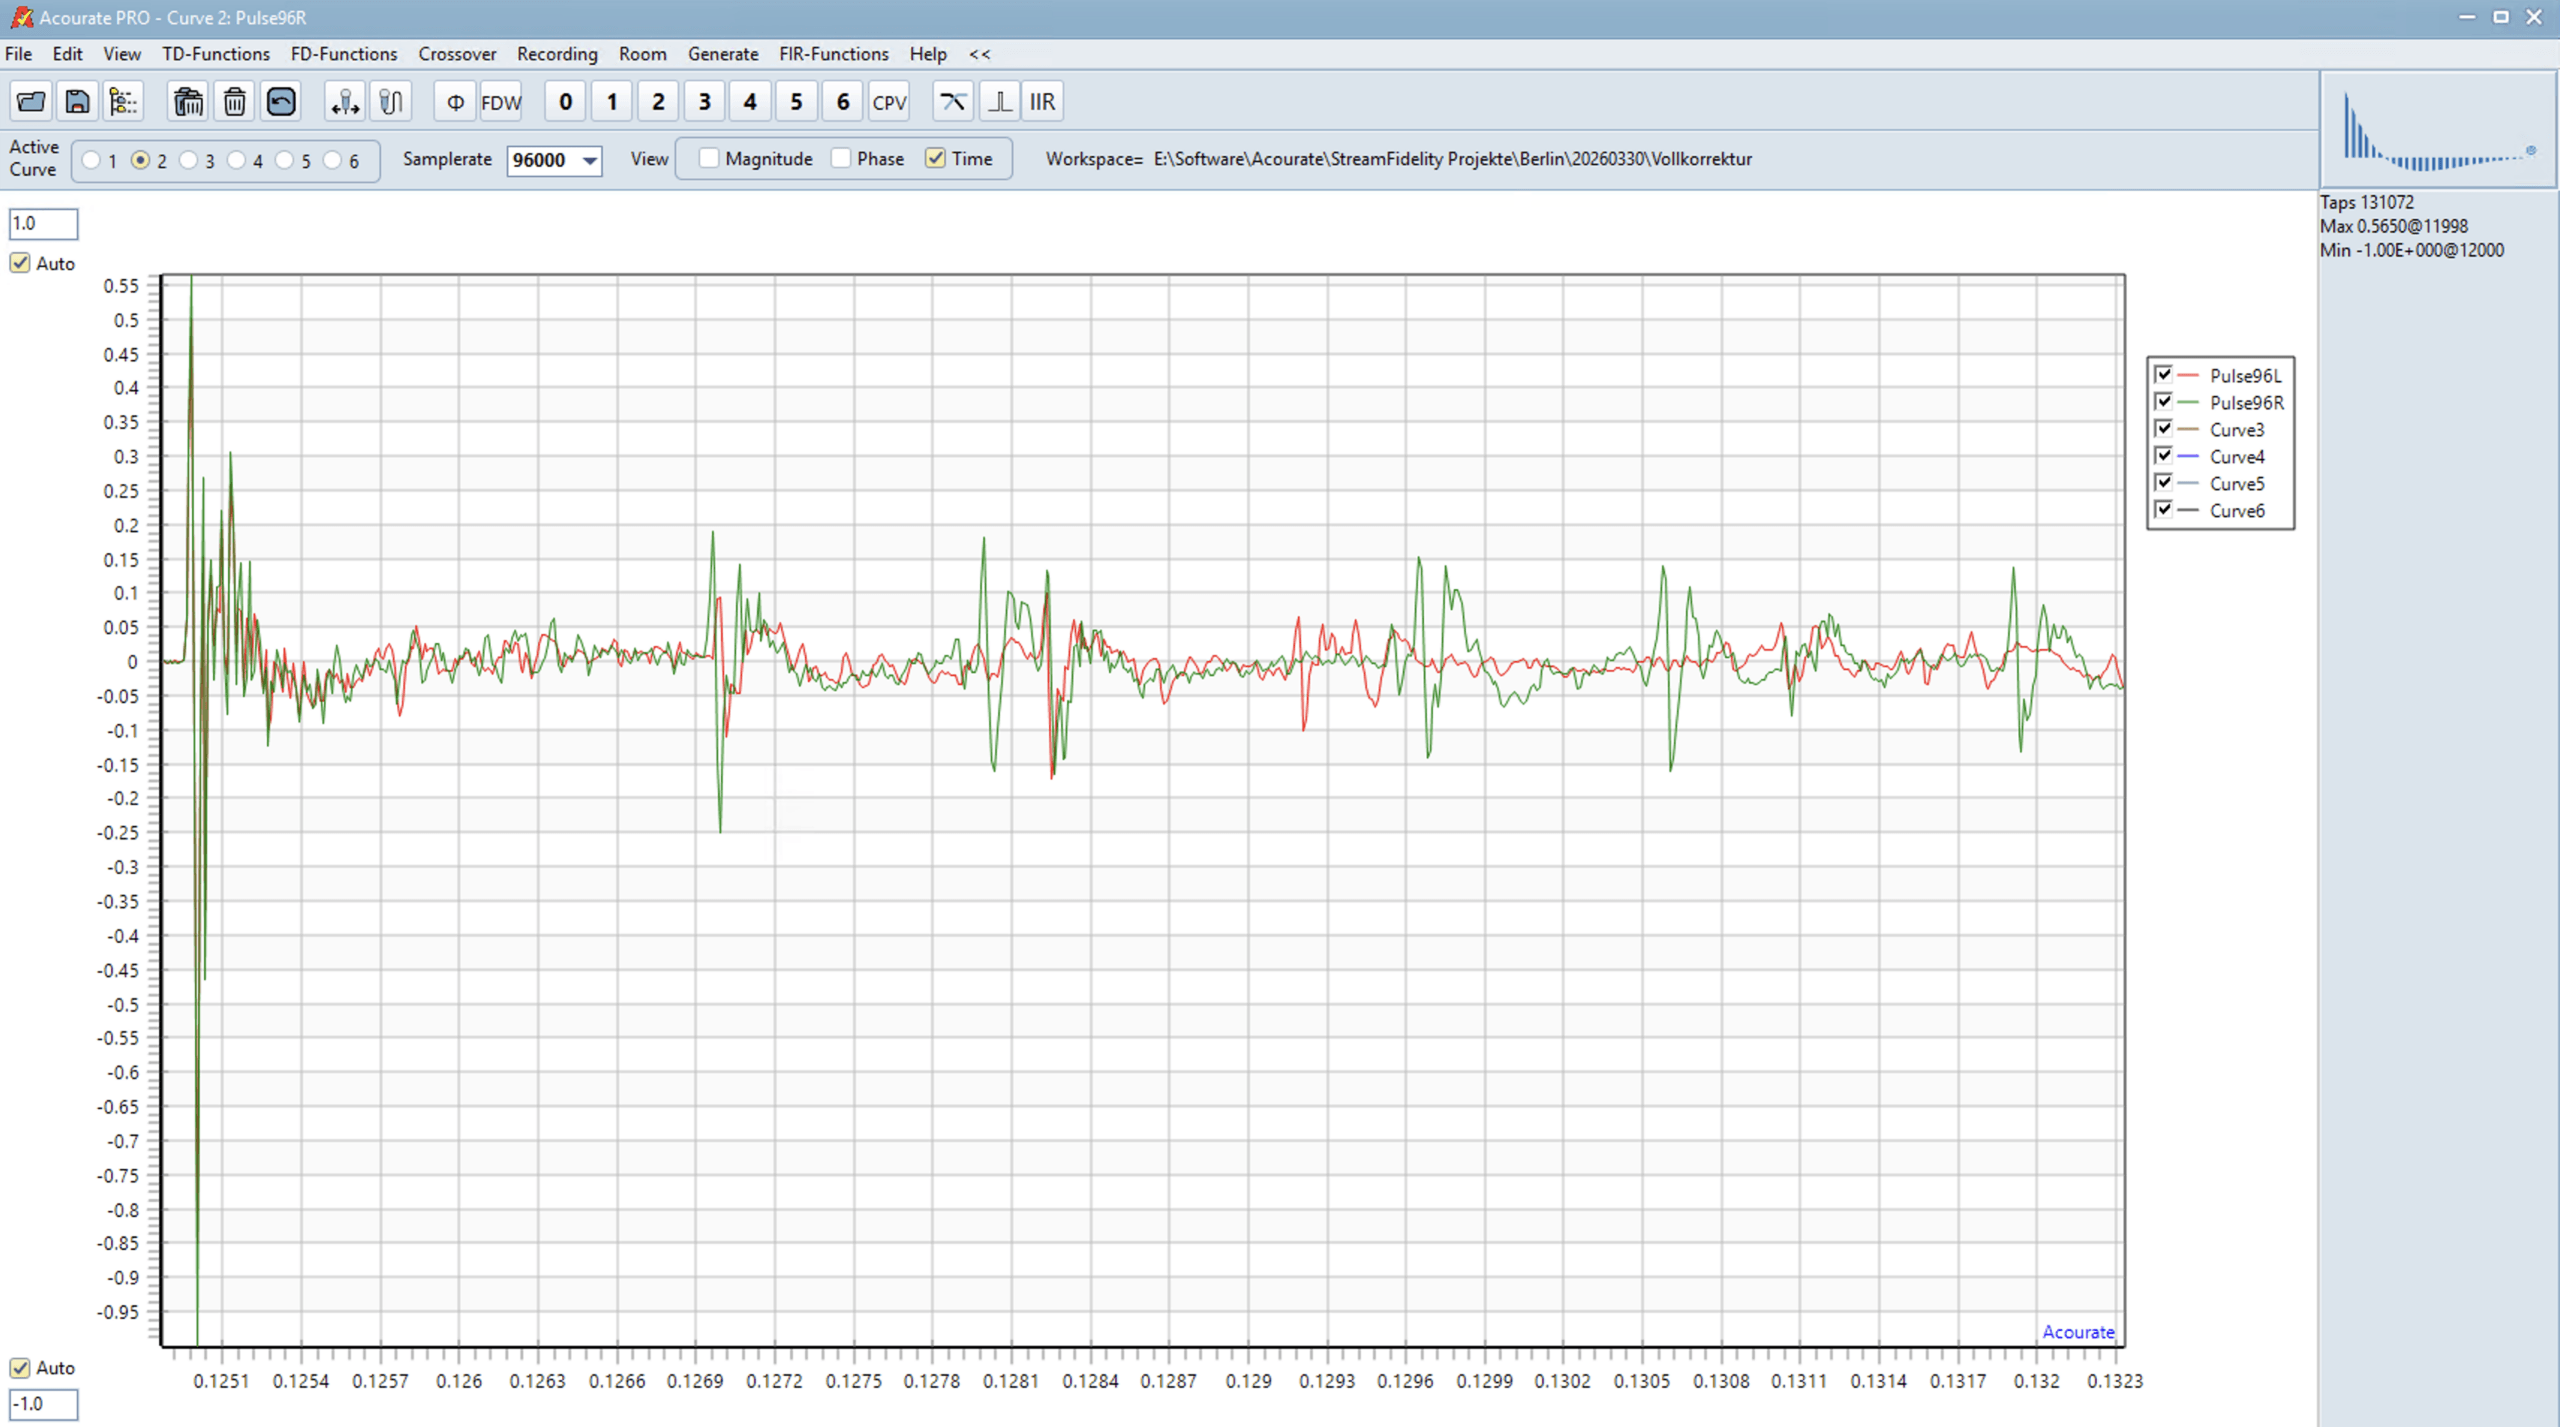
Task: Click the upper Y-axis limit field 1.0
Action: 43,223
